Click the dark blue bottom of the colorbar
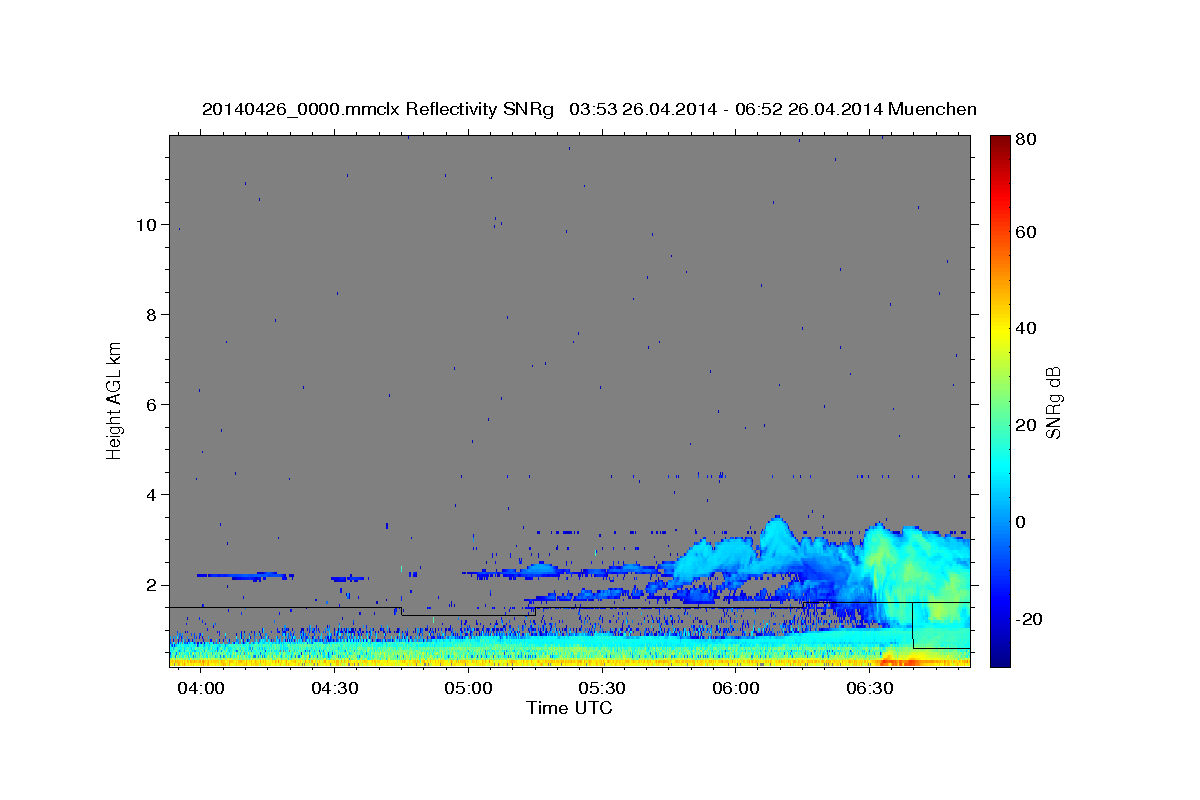Viewport: 1200px width, 800px height. (1000, 655)
